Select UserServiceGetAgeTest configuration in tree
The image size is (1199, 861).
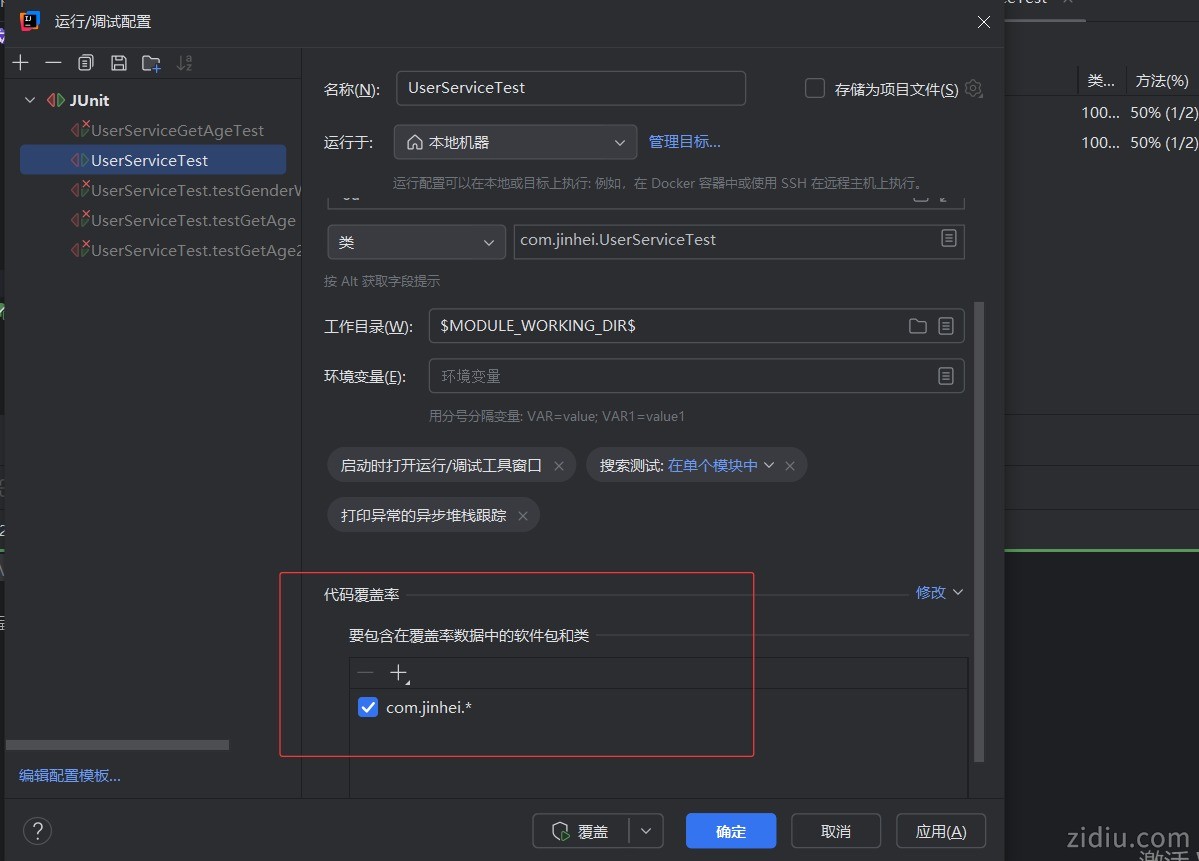tap(177, 130)
